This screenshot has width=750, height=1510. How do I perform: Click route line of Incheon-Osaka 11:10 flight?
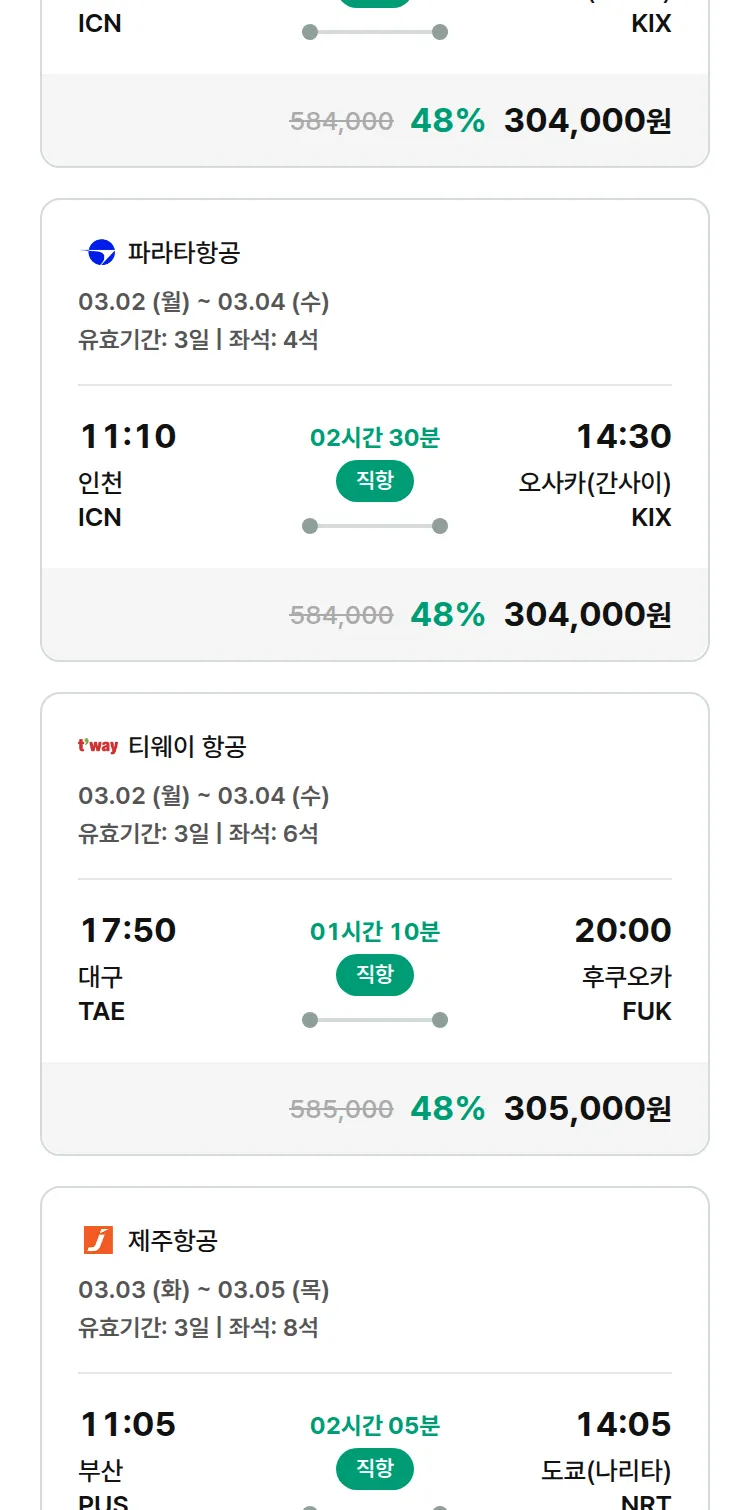374,526
